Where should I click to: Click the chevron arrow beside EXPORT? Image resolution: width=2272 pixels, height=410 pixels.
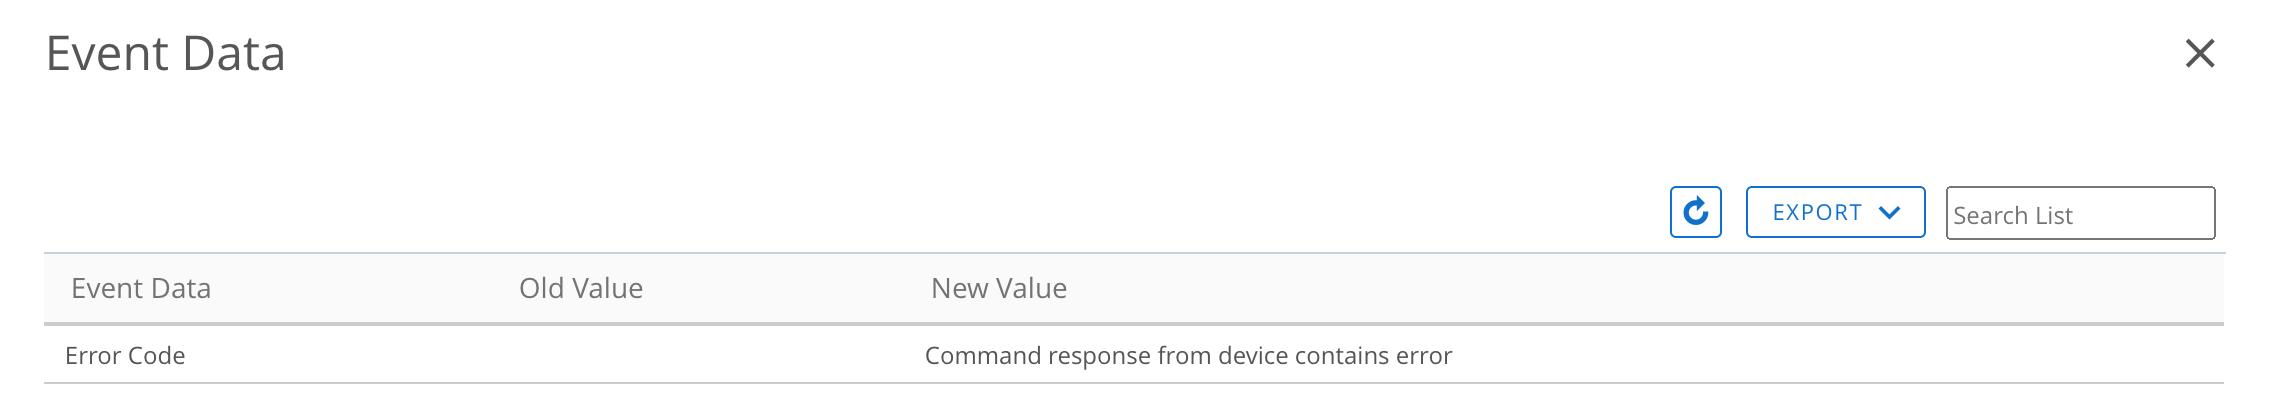point(1889,212)
